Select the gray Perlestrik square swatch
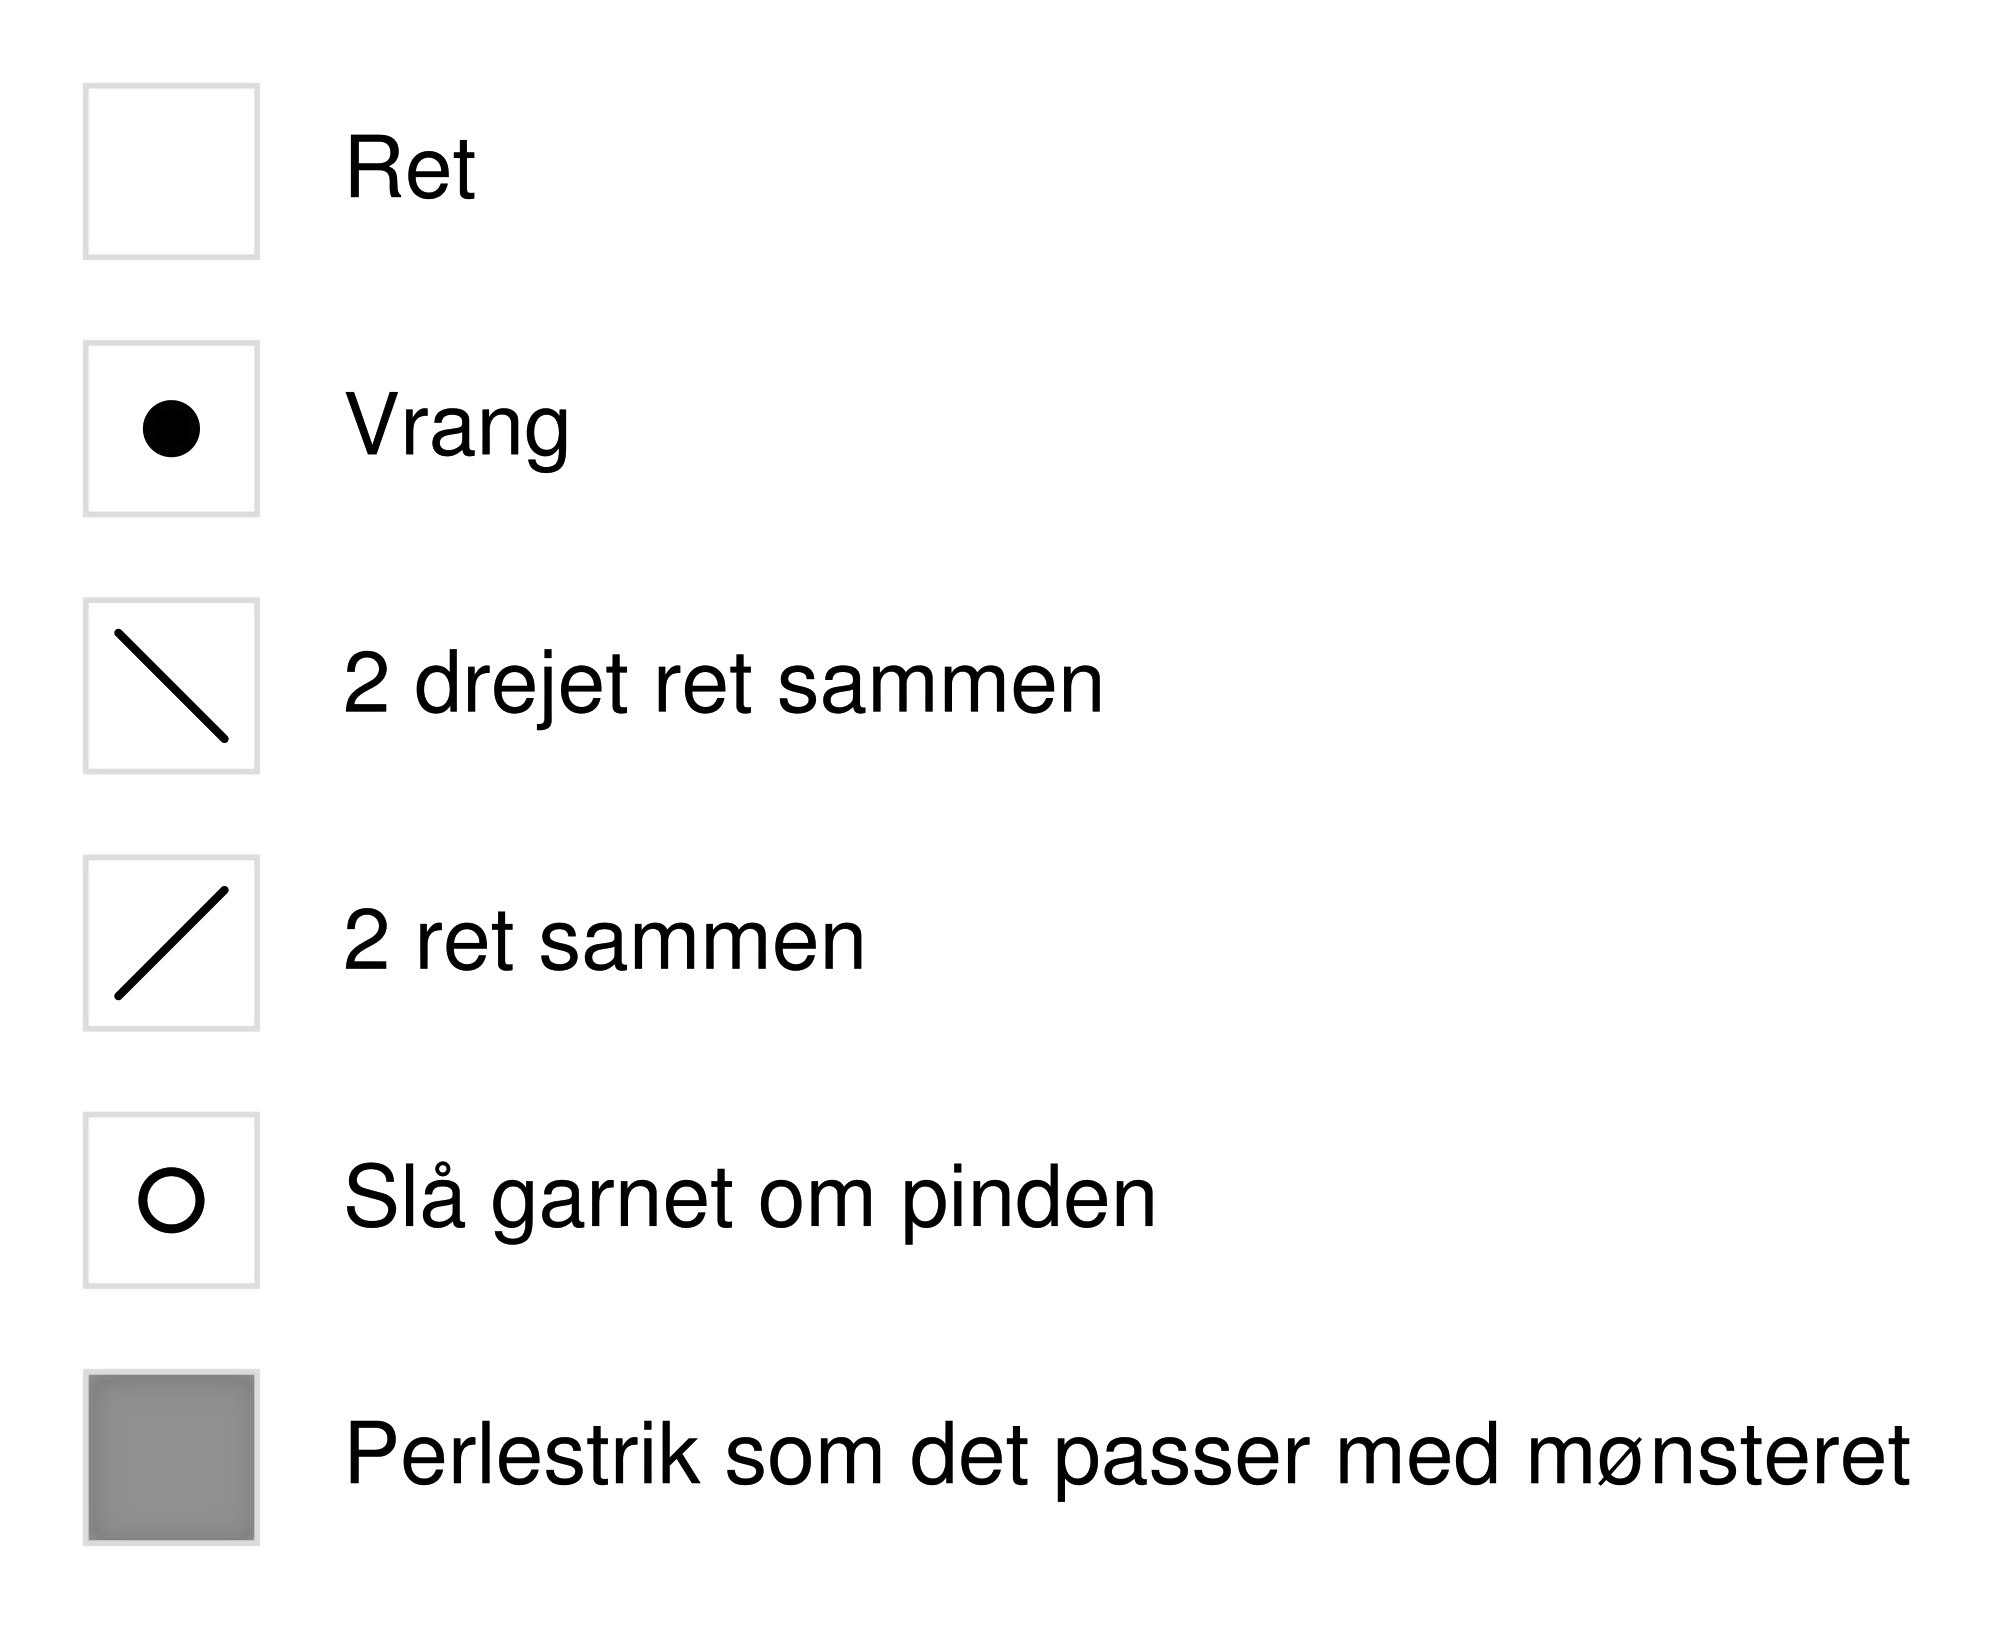This screenshot has width=2000, height=1629. 171,1457
